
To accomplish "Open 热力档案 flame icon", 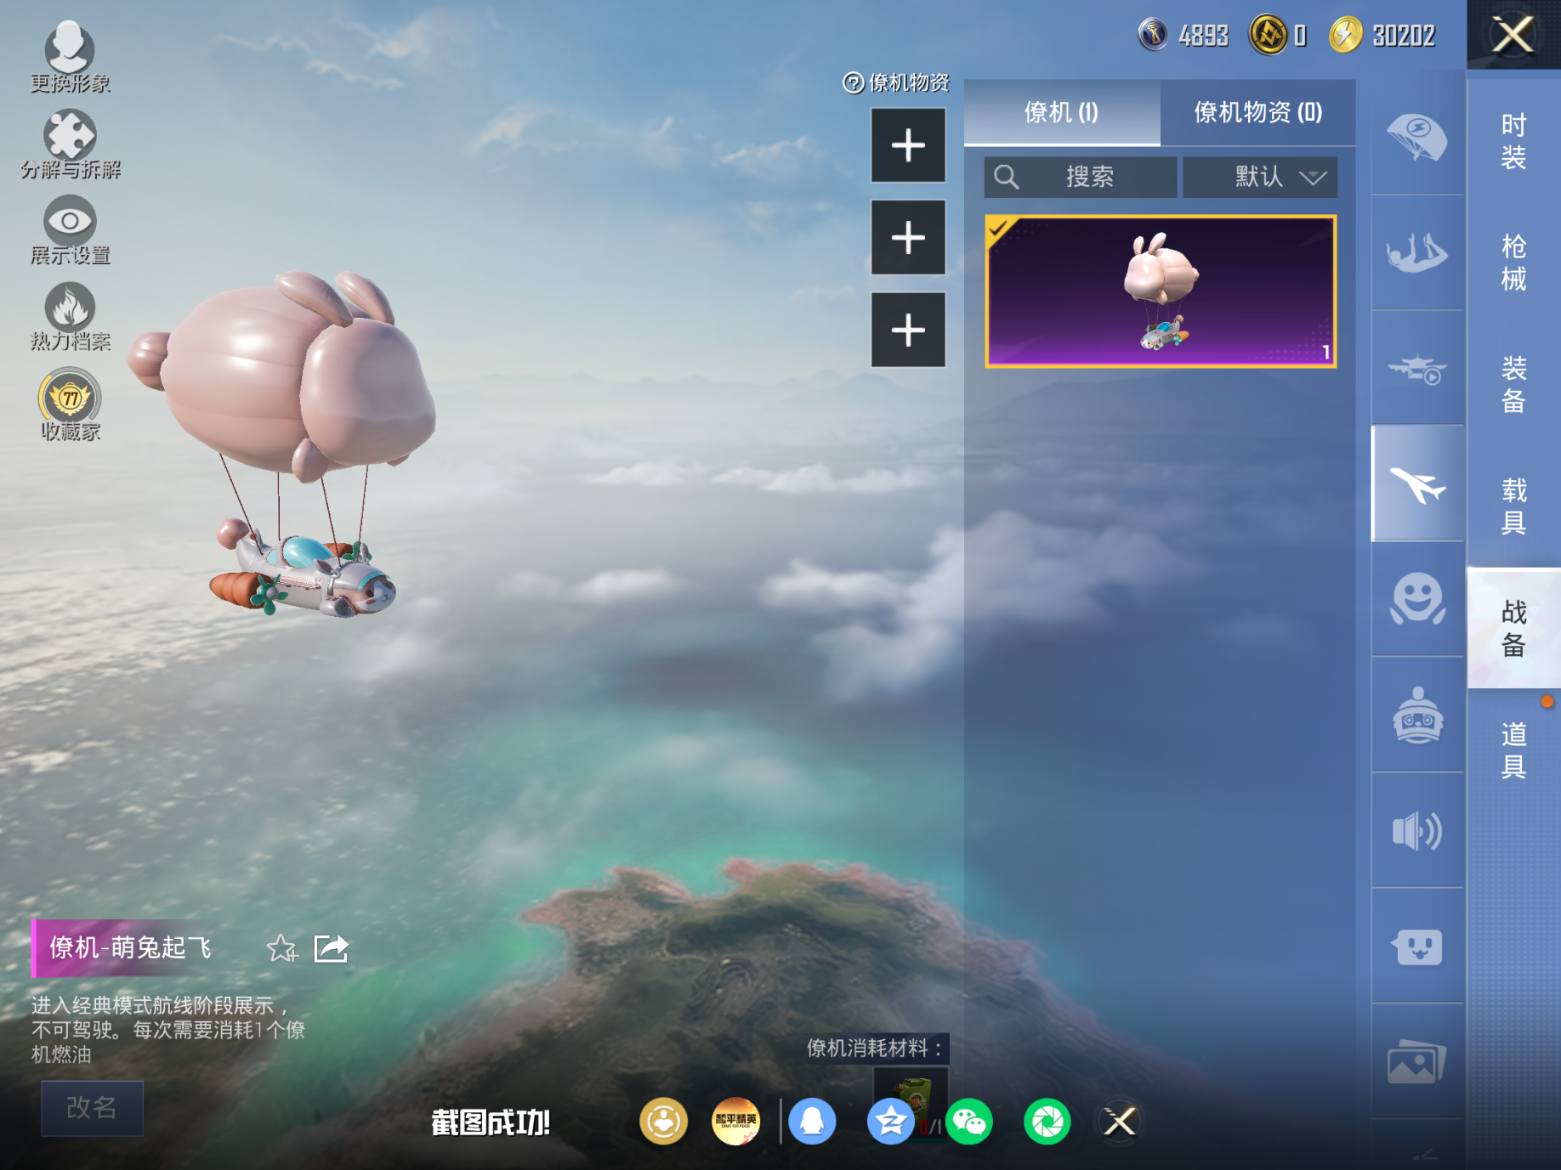I will click(x=69, y=306).
